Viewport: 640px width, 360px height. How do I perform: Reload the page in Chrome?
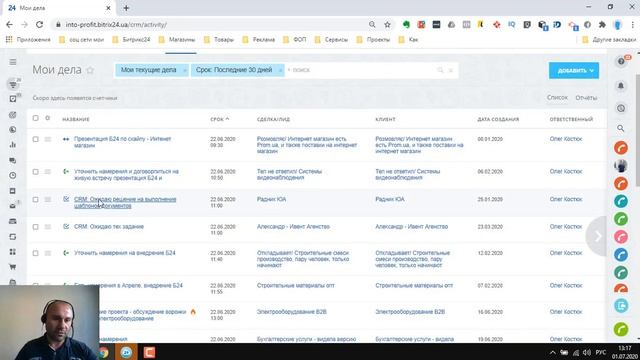[40, 24]
